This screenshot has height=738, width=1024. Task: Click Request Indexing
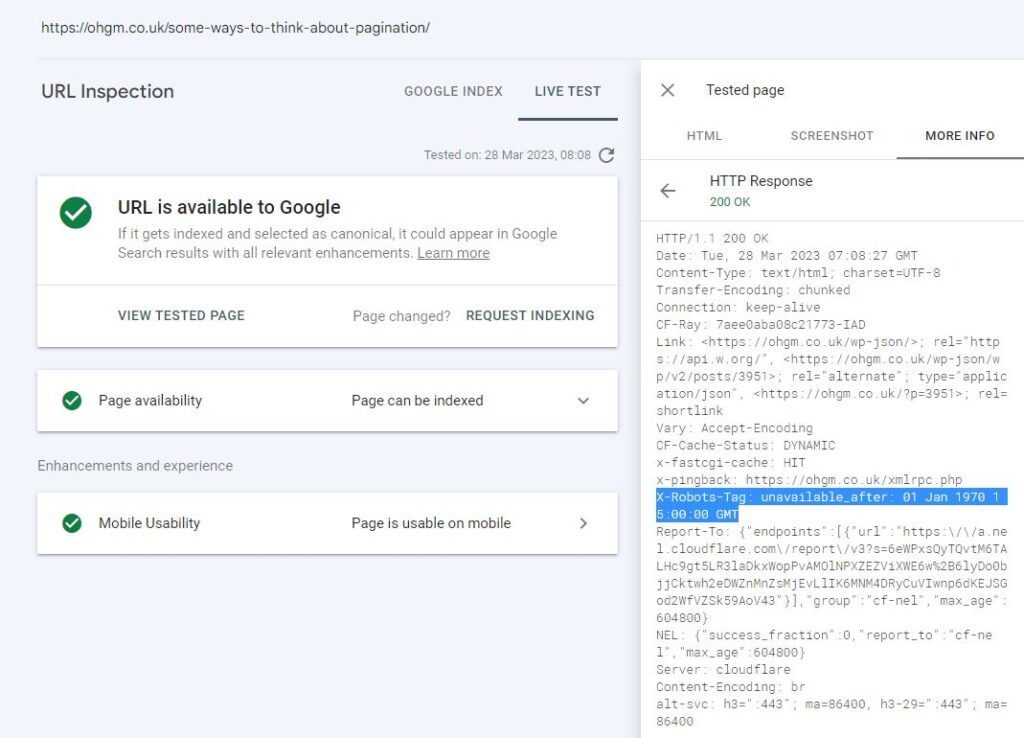click(530, 315)
